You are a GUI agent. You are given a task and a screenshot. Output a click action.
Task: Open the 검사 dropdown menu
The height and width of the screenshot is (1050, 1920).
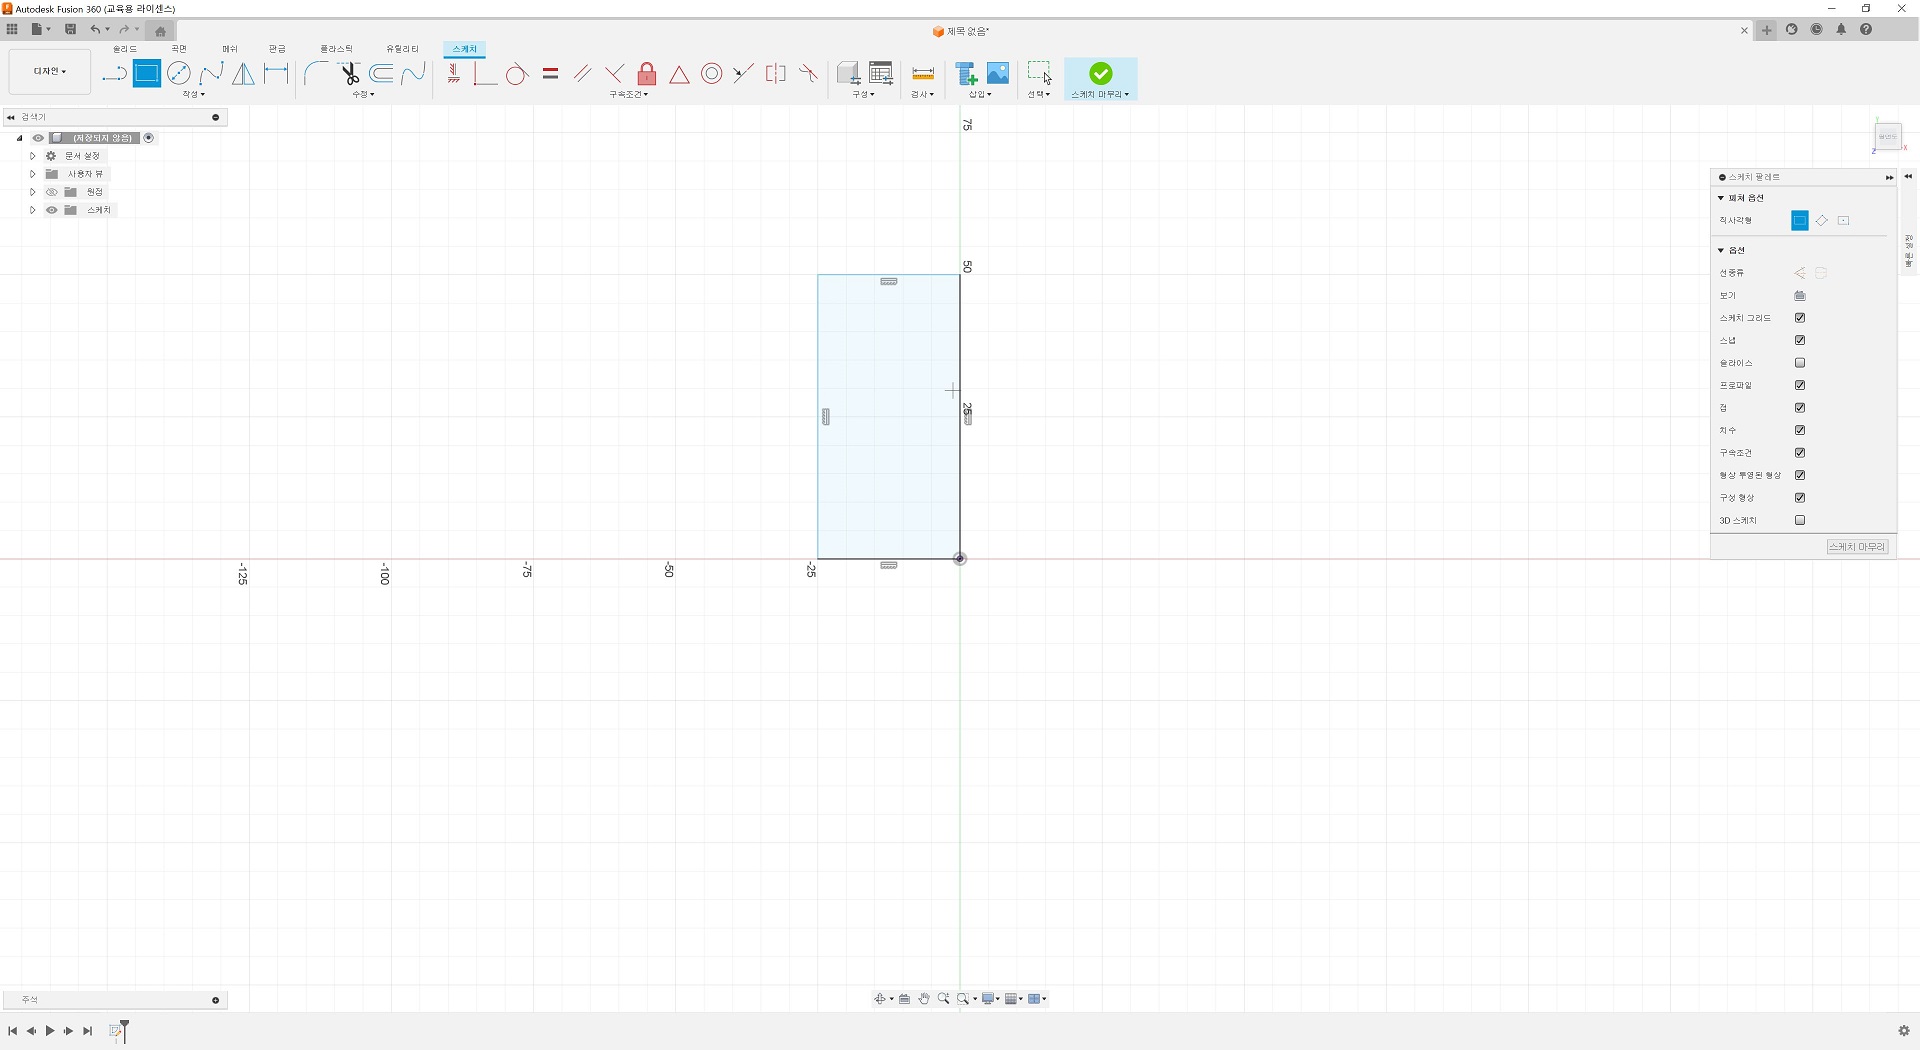pos(922,94)
